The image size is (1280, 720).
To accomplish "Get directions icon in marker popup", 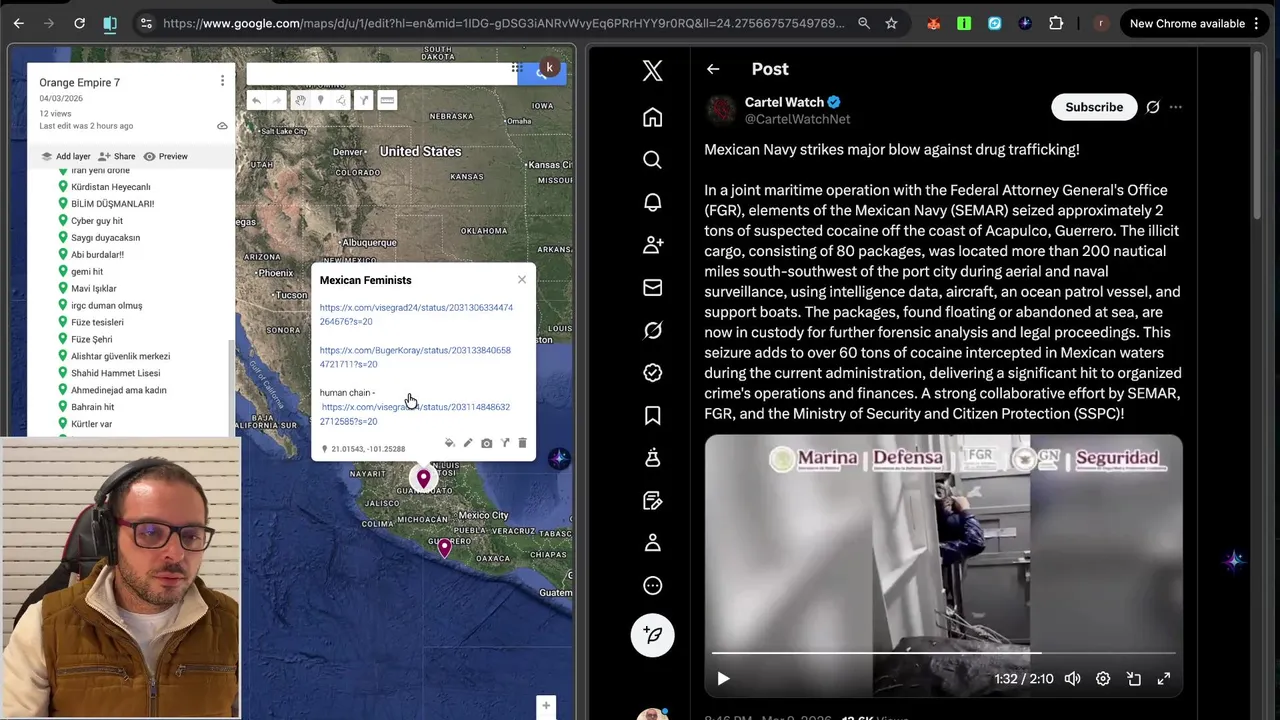I will coord(505,443).
